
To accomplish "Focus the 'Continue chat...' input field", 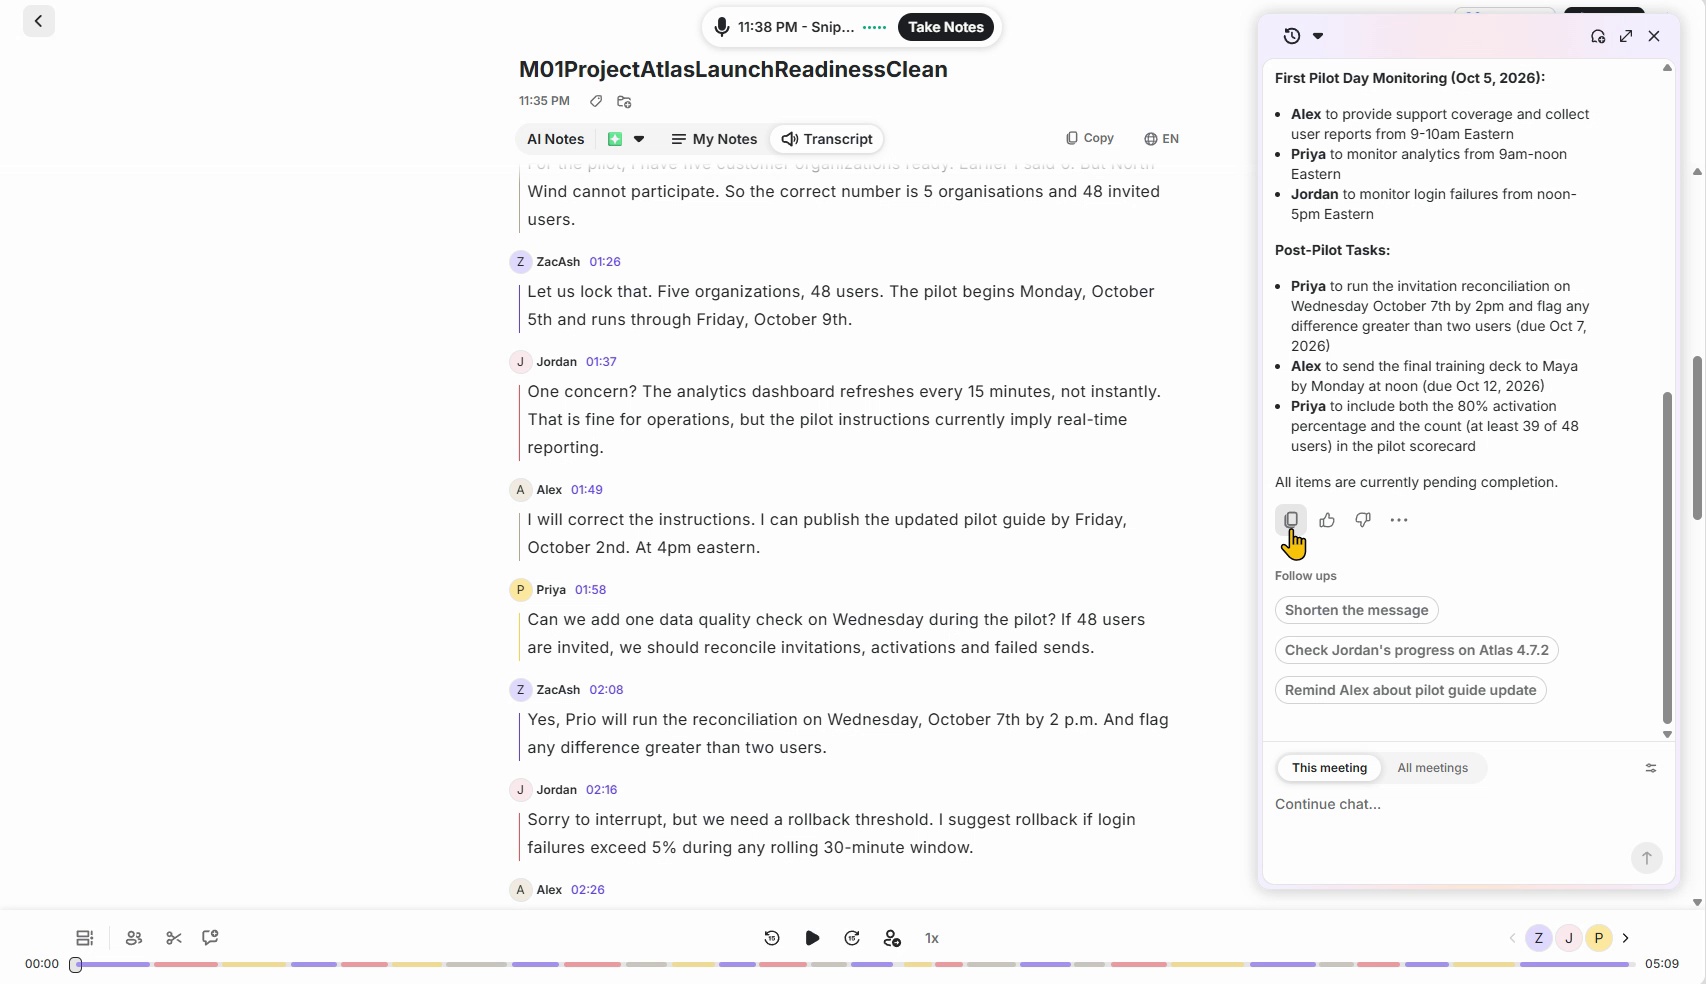I will (x=1450, y=804).
